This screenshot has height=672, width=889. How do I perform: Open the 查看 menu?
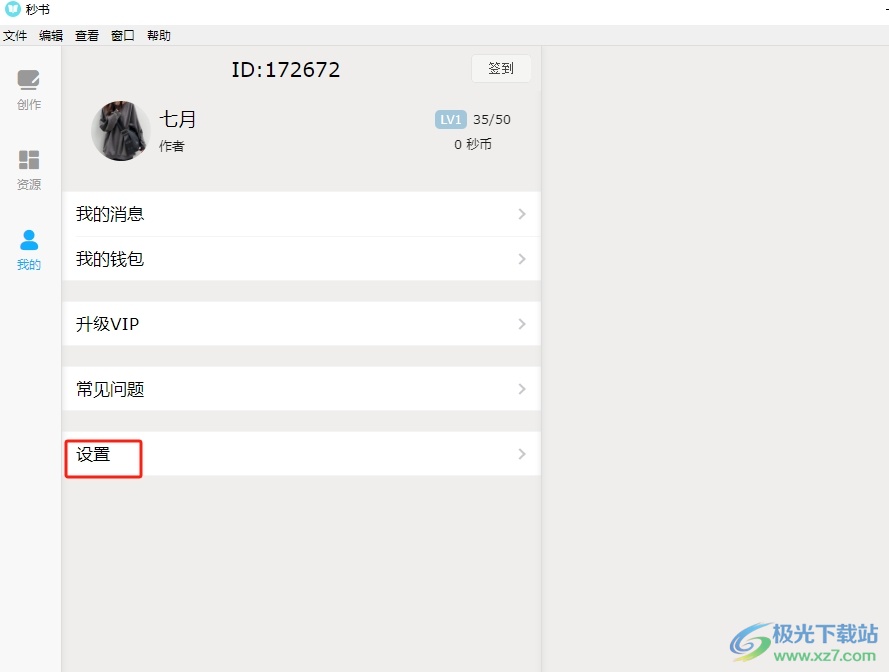coord(87,36)
